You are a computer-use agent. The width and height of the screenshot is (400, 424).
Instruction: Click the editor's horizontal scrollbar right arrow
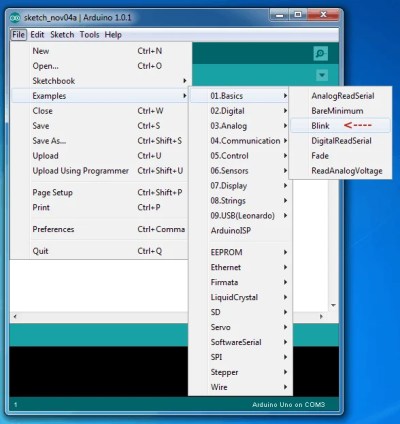coord(321,316)
